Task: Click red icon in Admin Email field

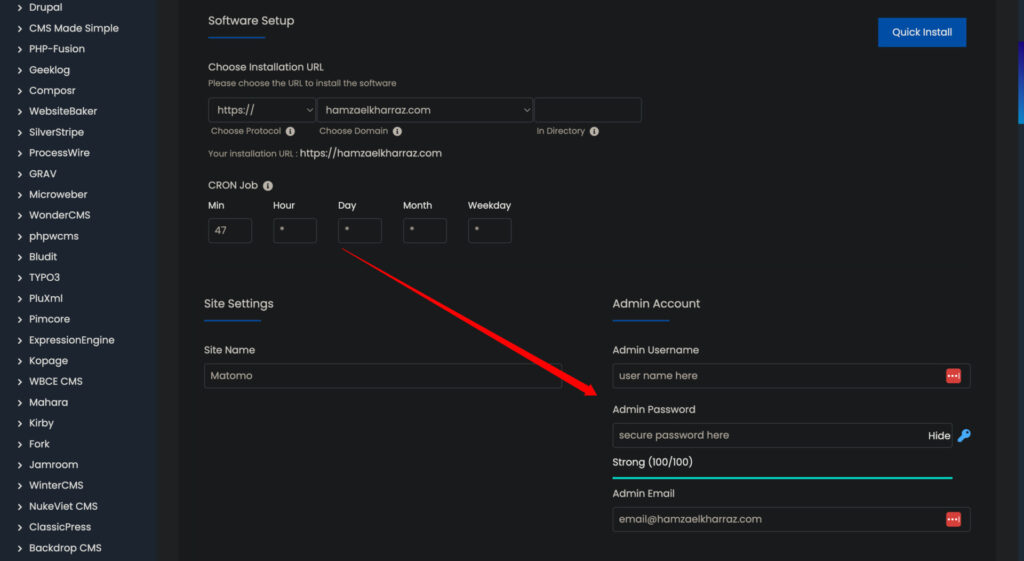Action: pyautogui.click(x=953, y=519)
